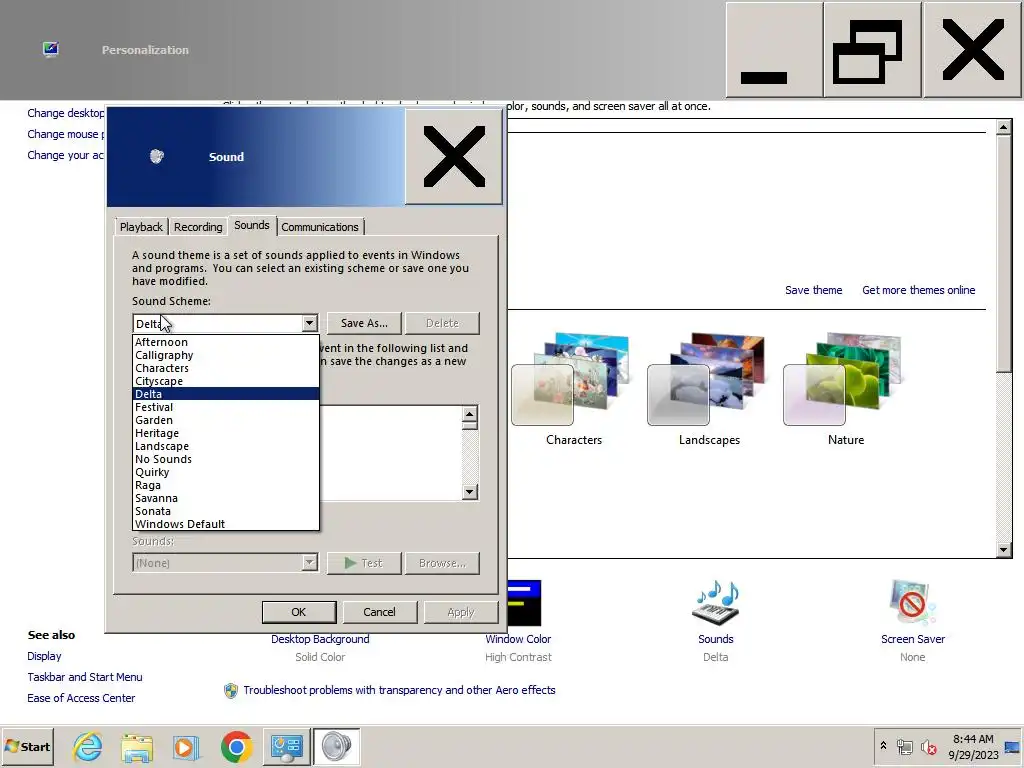Close the Sound dialog window

tap(454, 157)
